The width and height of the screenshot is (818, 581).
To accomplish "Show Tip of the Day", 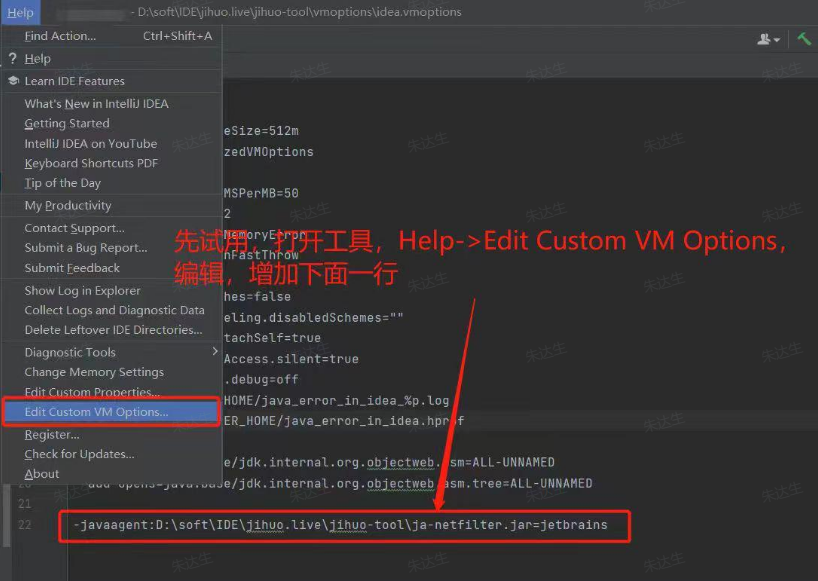I will (x=112, y=183).
